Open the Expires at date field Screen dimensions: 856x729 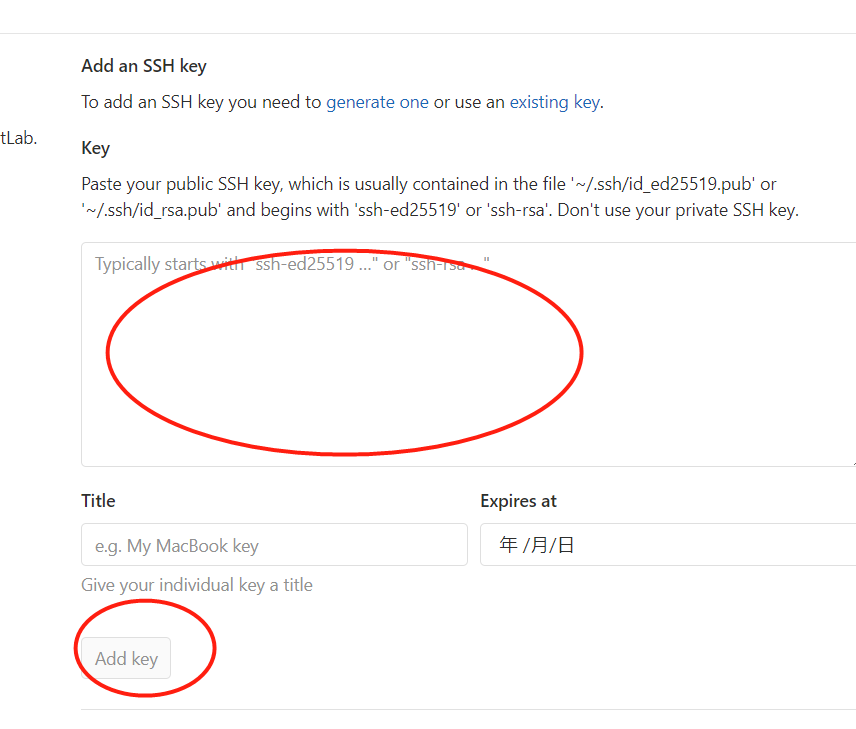coord(668,544)
